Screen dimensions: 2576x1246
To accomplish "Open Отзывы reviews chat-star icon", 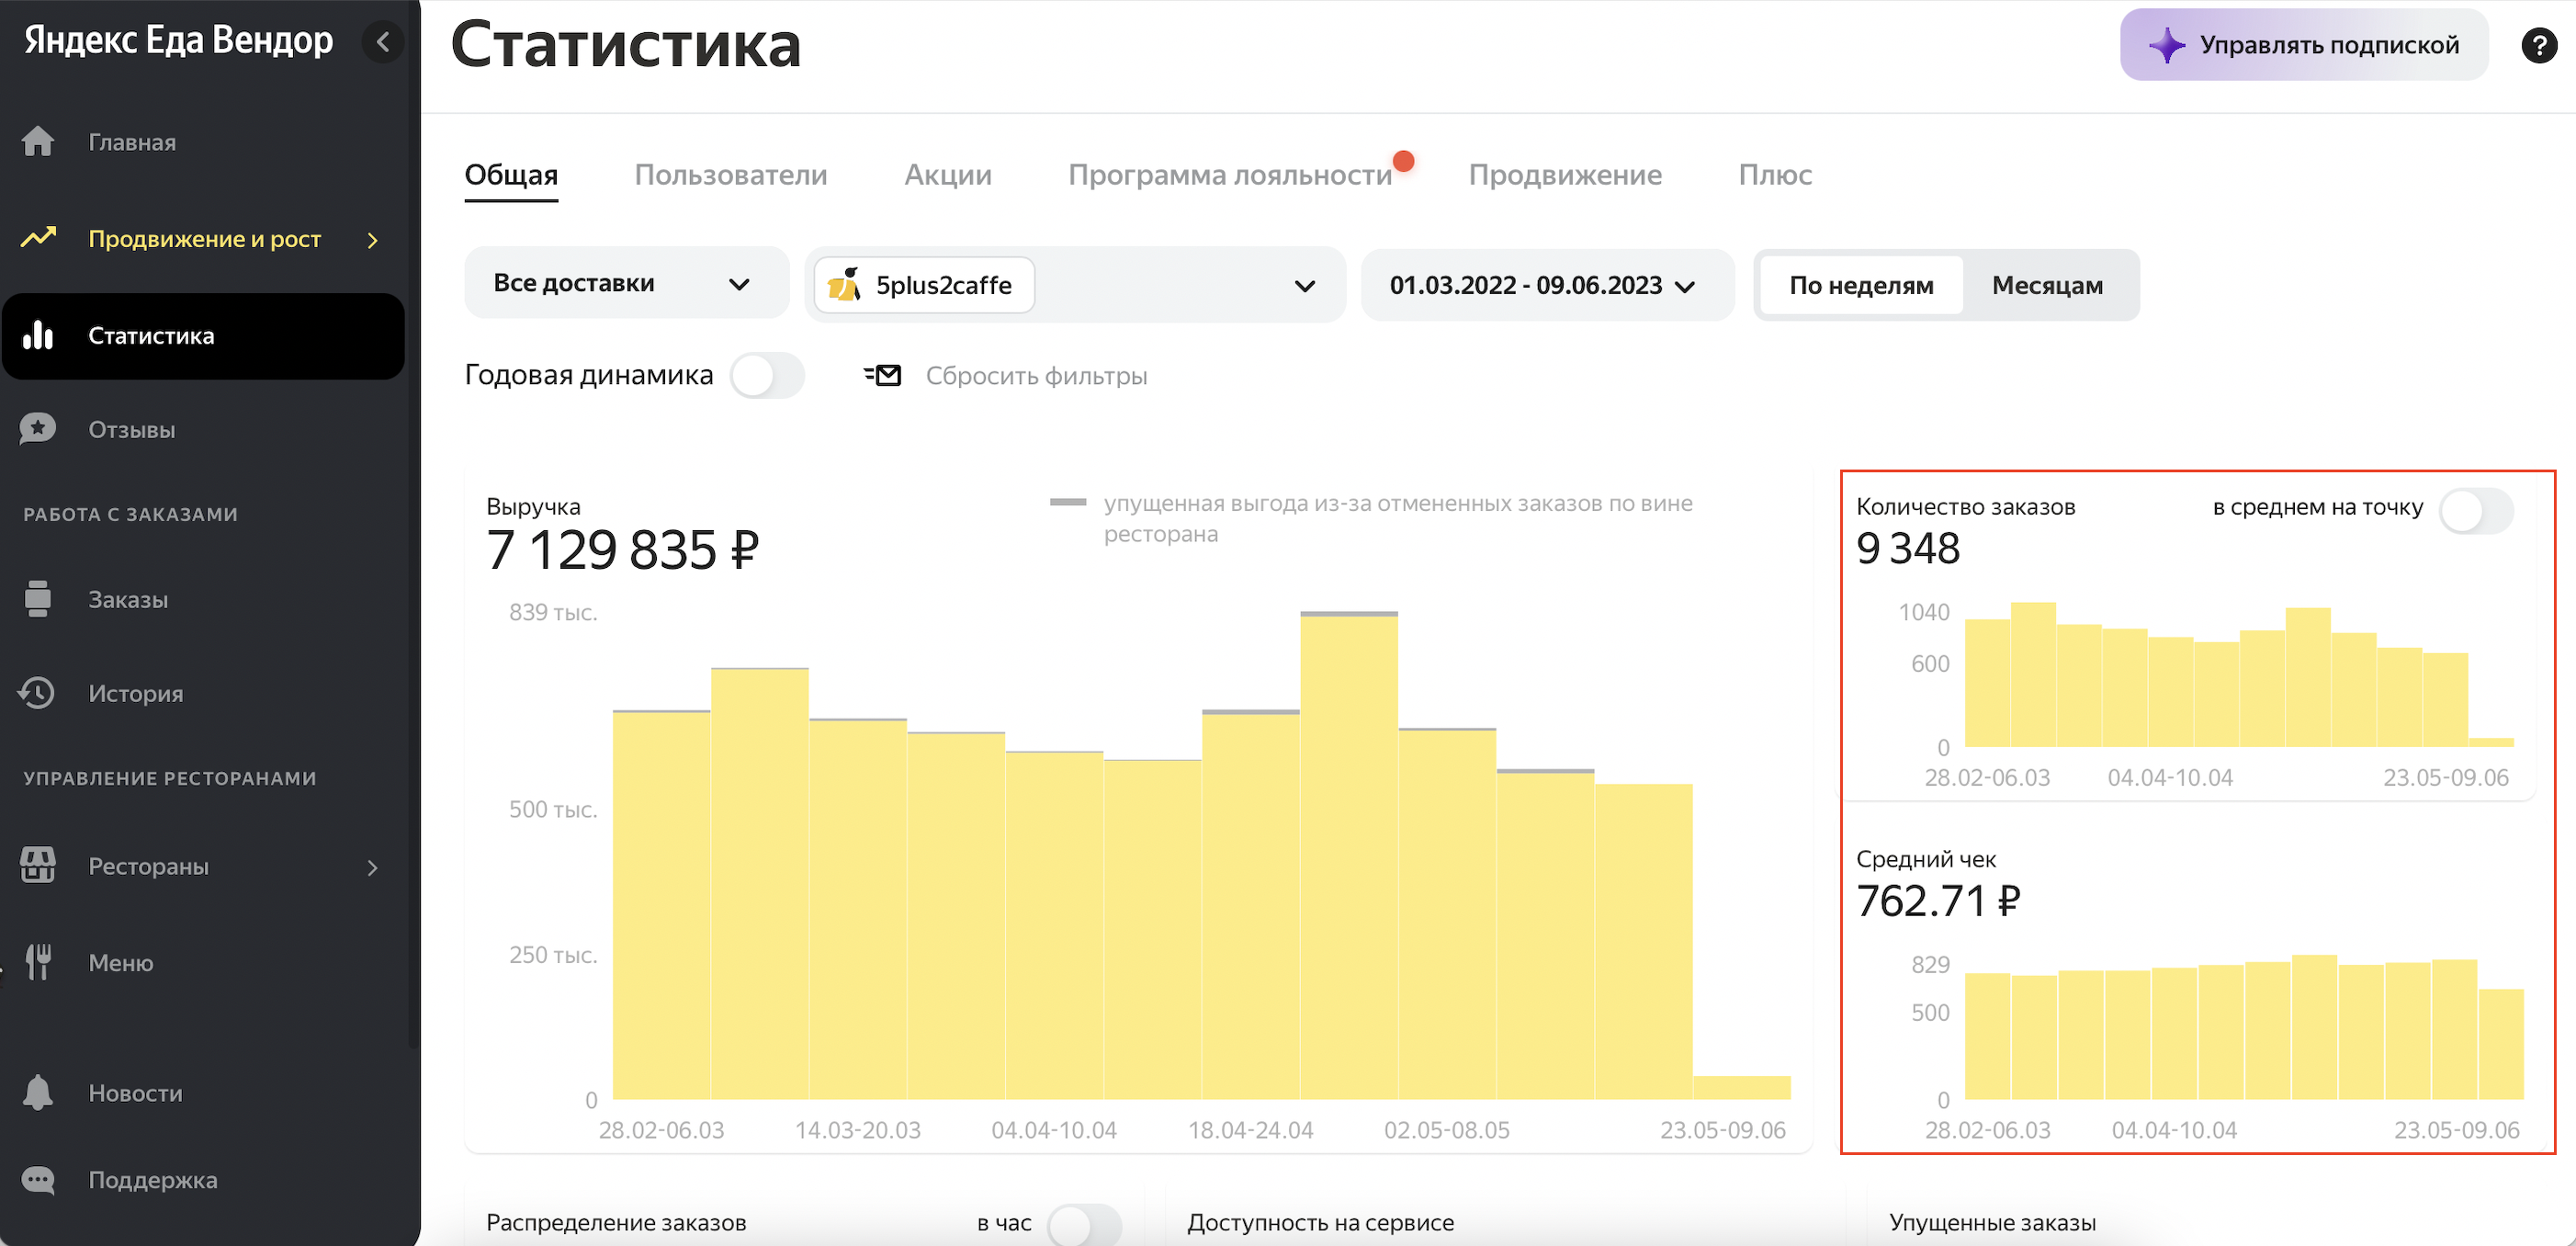I will (38, 429).
